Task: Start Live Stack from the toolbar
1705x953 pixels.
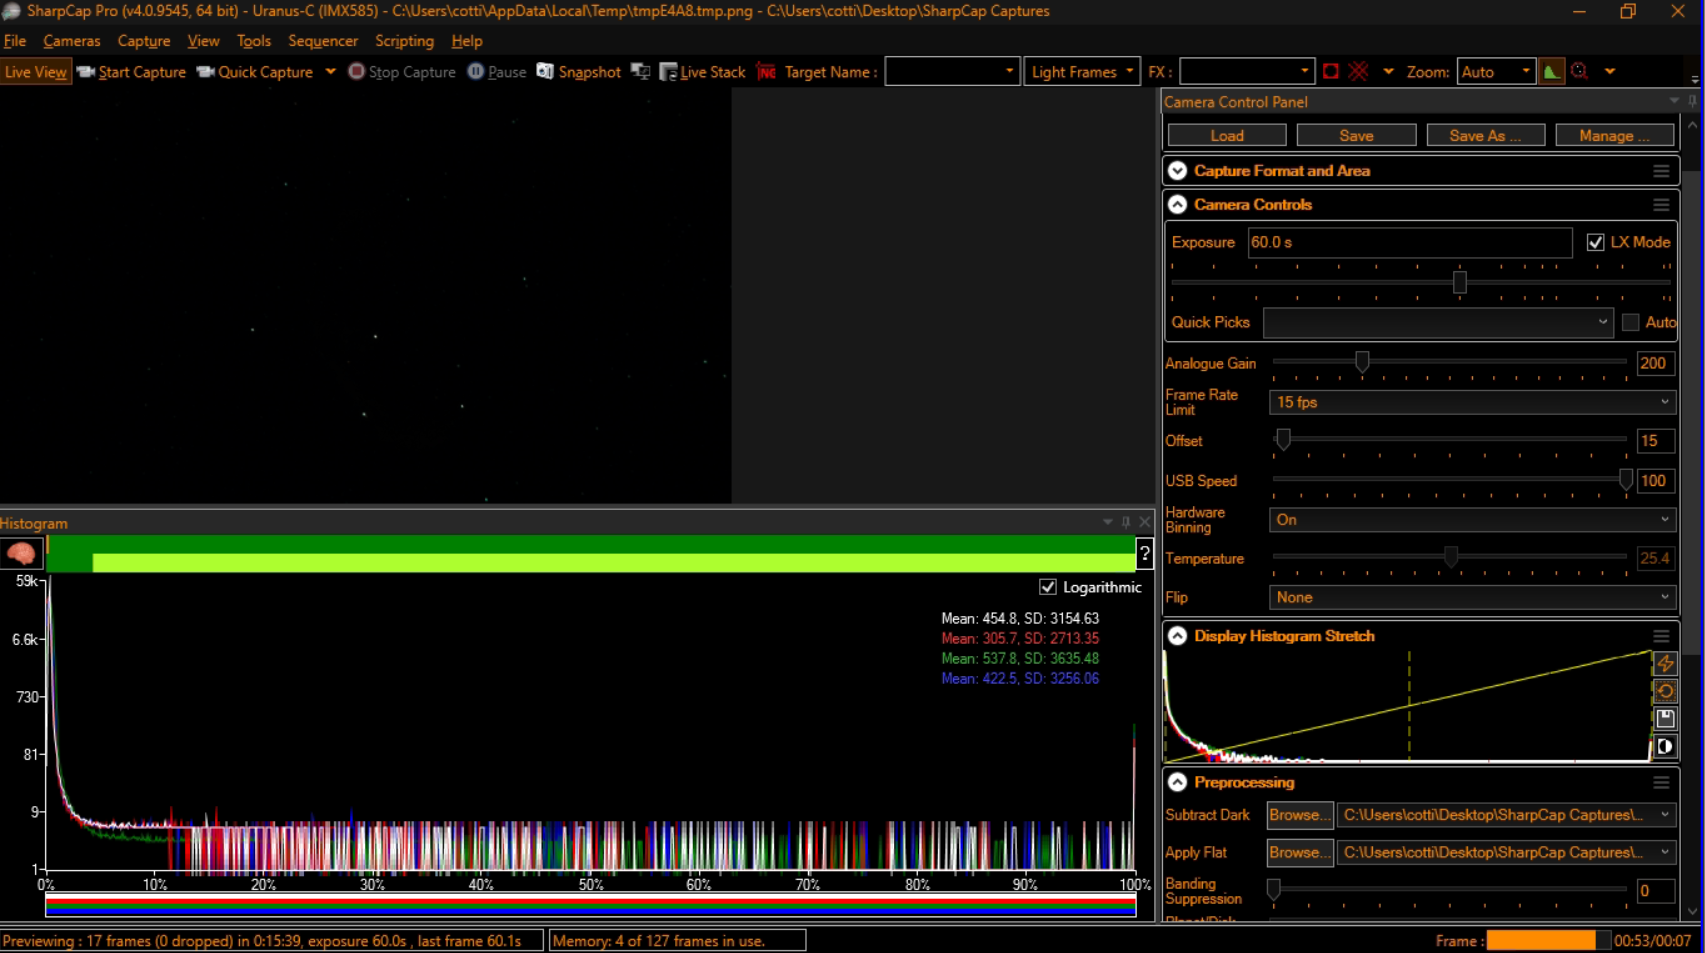Action: [702, 72]
